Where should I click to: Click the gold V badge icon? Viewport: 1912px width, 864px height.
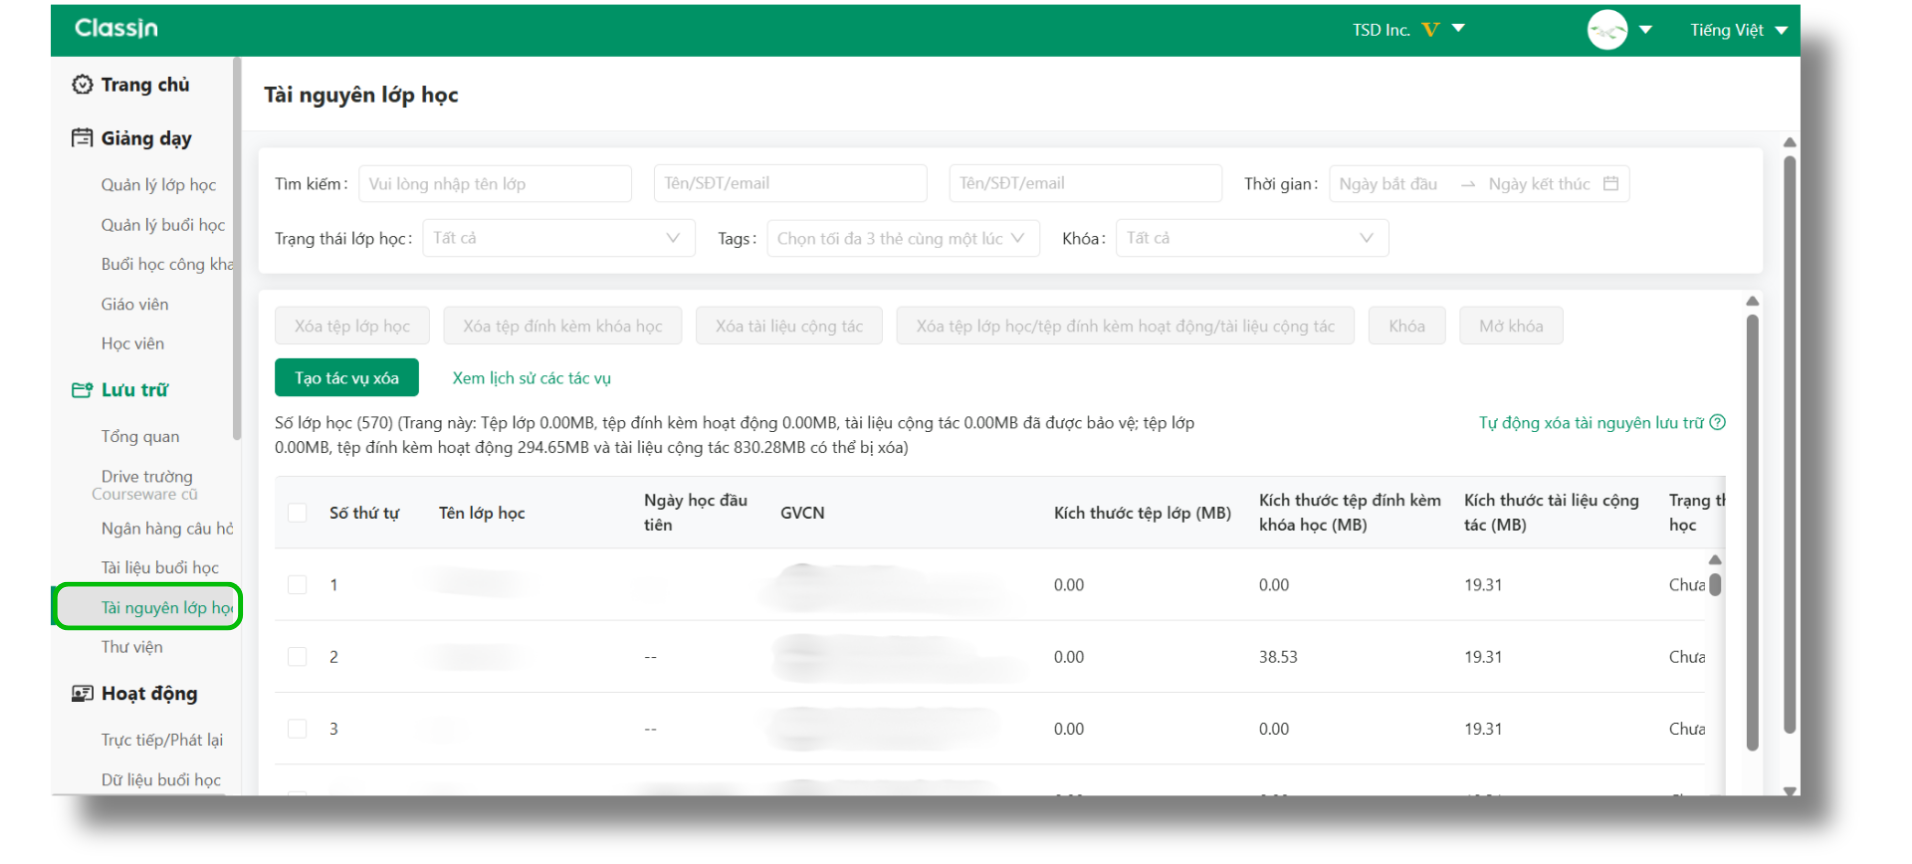pos(1430,30)
